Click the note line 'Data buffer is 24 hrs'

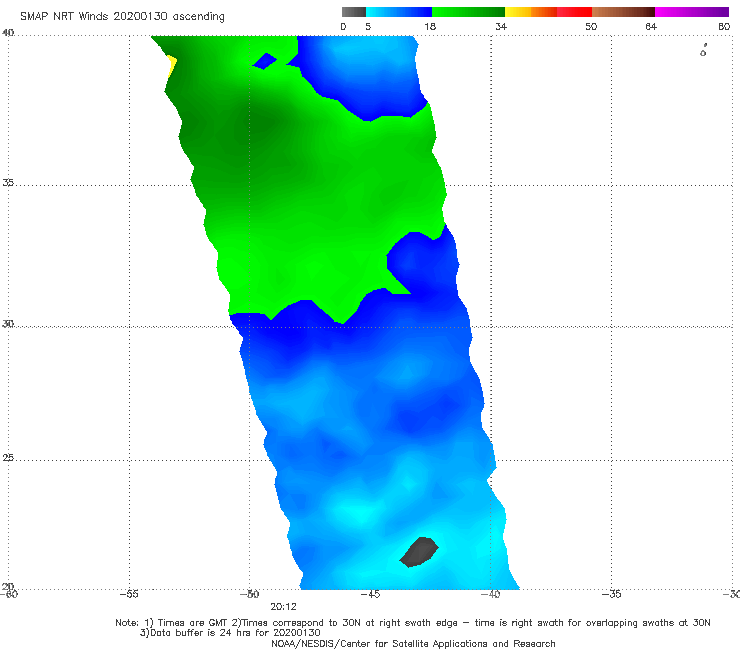click(230, 633)
